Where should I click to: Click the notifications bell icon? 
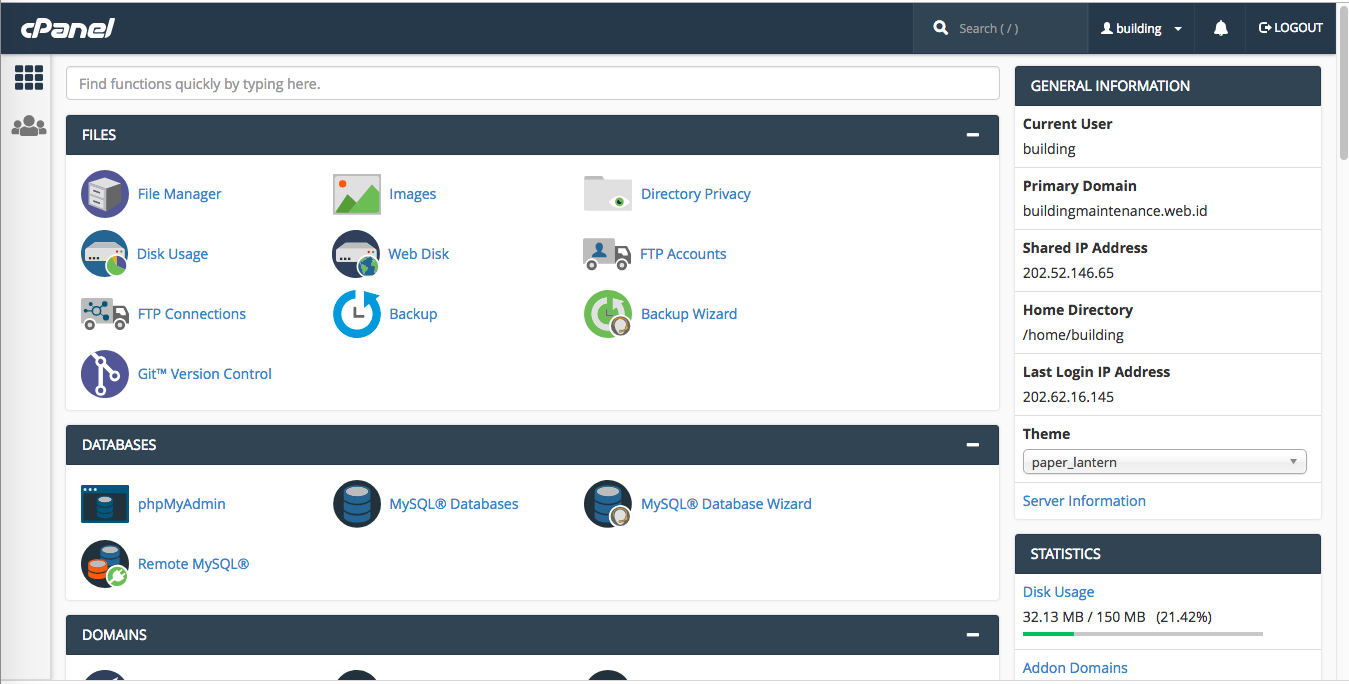1221,29
